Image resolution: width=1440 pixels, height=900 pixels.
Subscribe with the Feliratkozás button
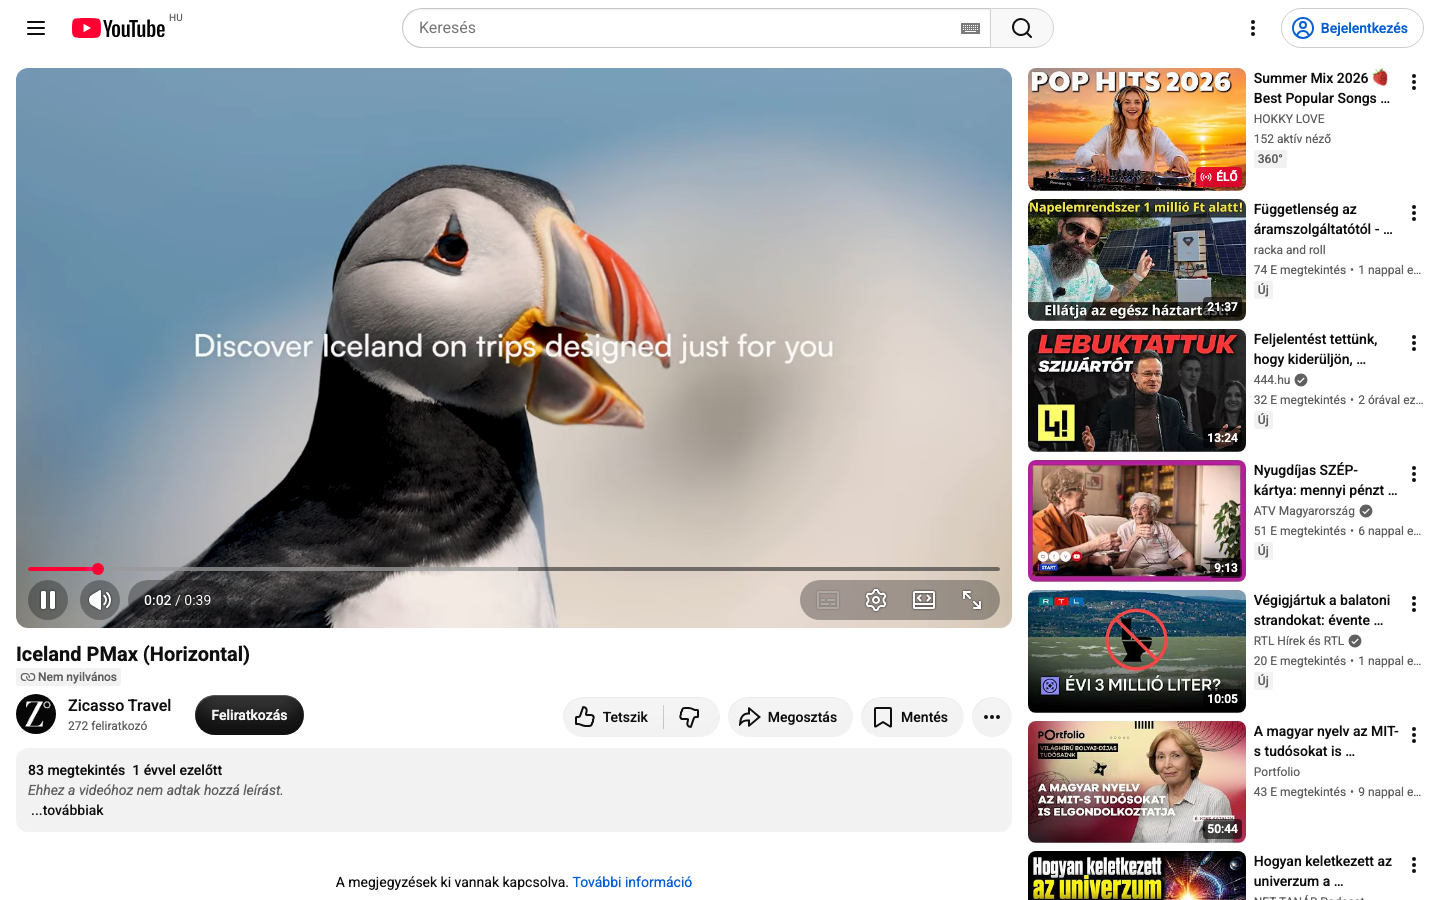pos(249,715)
